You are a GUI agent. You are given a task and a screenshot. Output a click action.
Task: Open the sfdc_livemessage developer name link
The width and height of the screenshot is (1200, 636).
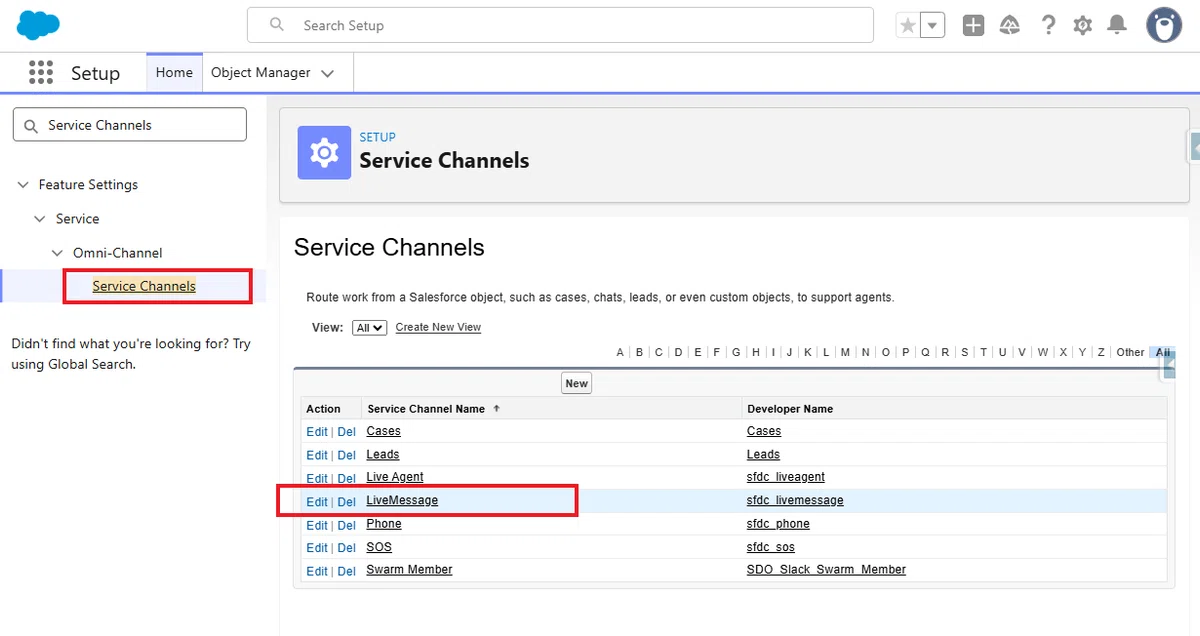pyautogui.click(x=795, y=500)
